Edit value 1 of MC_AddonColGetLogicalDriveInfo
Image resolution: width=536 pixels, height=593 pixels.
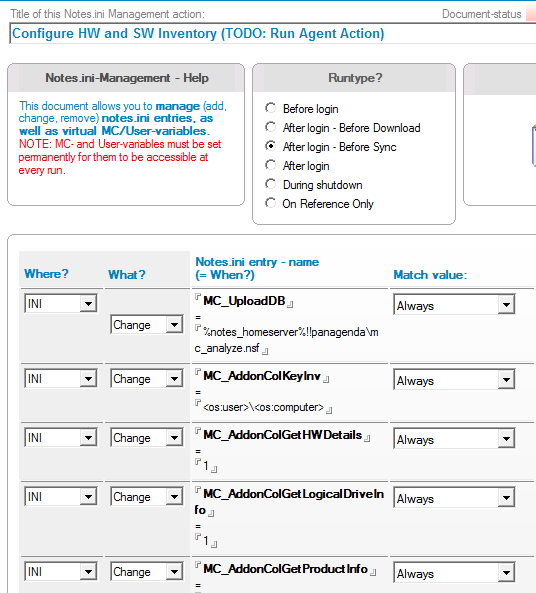tap(206, 540)
